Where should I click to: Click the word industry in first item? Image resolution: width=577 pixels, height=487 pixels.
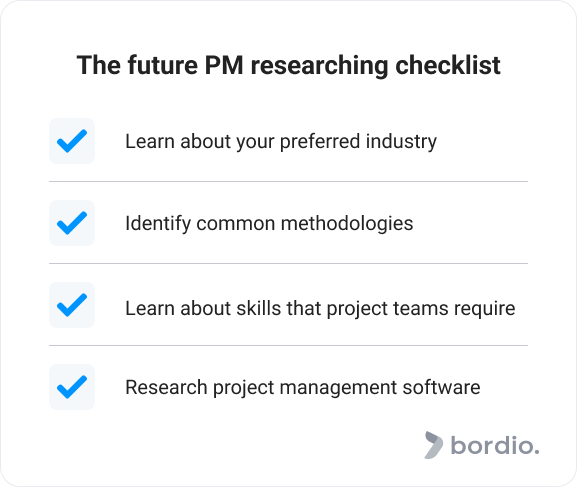[401, 142]
